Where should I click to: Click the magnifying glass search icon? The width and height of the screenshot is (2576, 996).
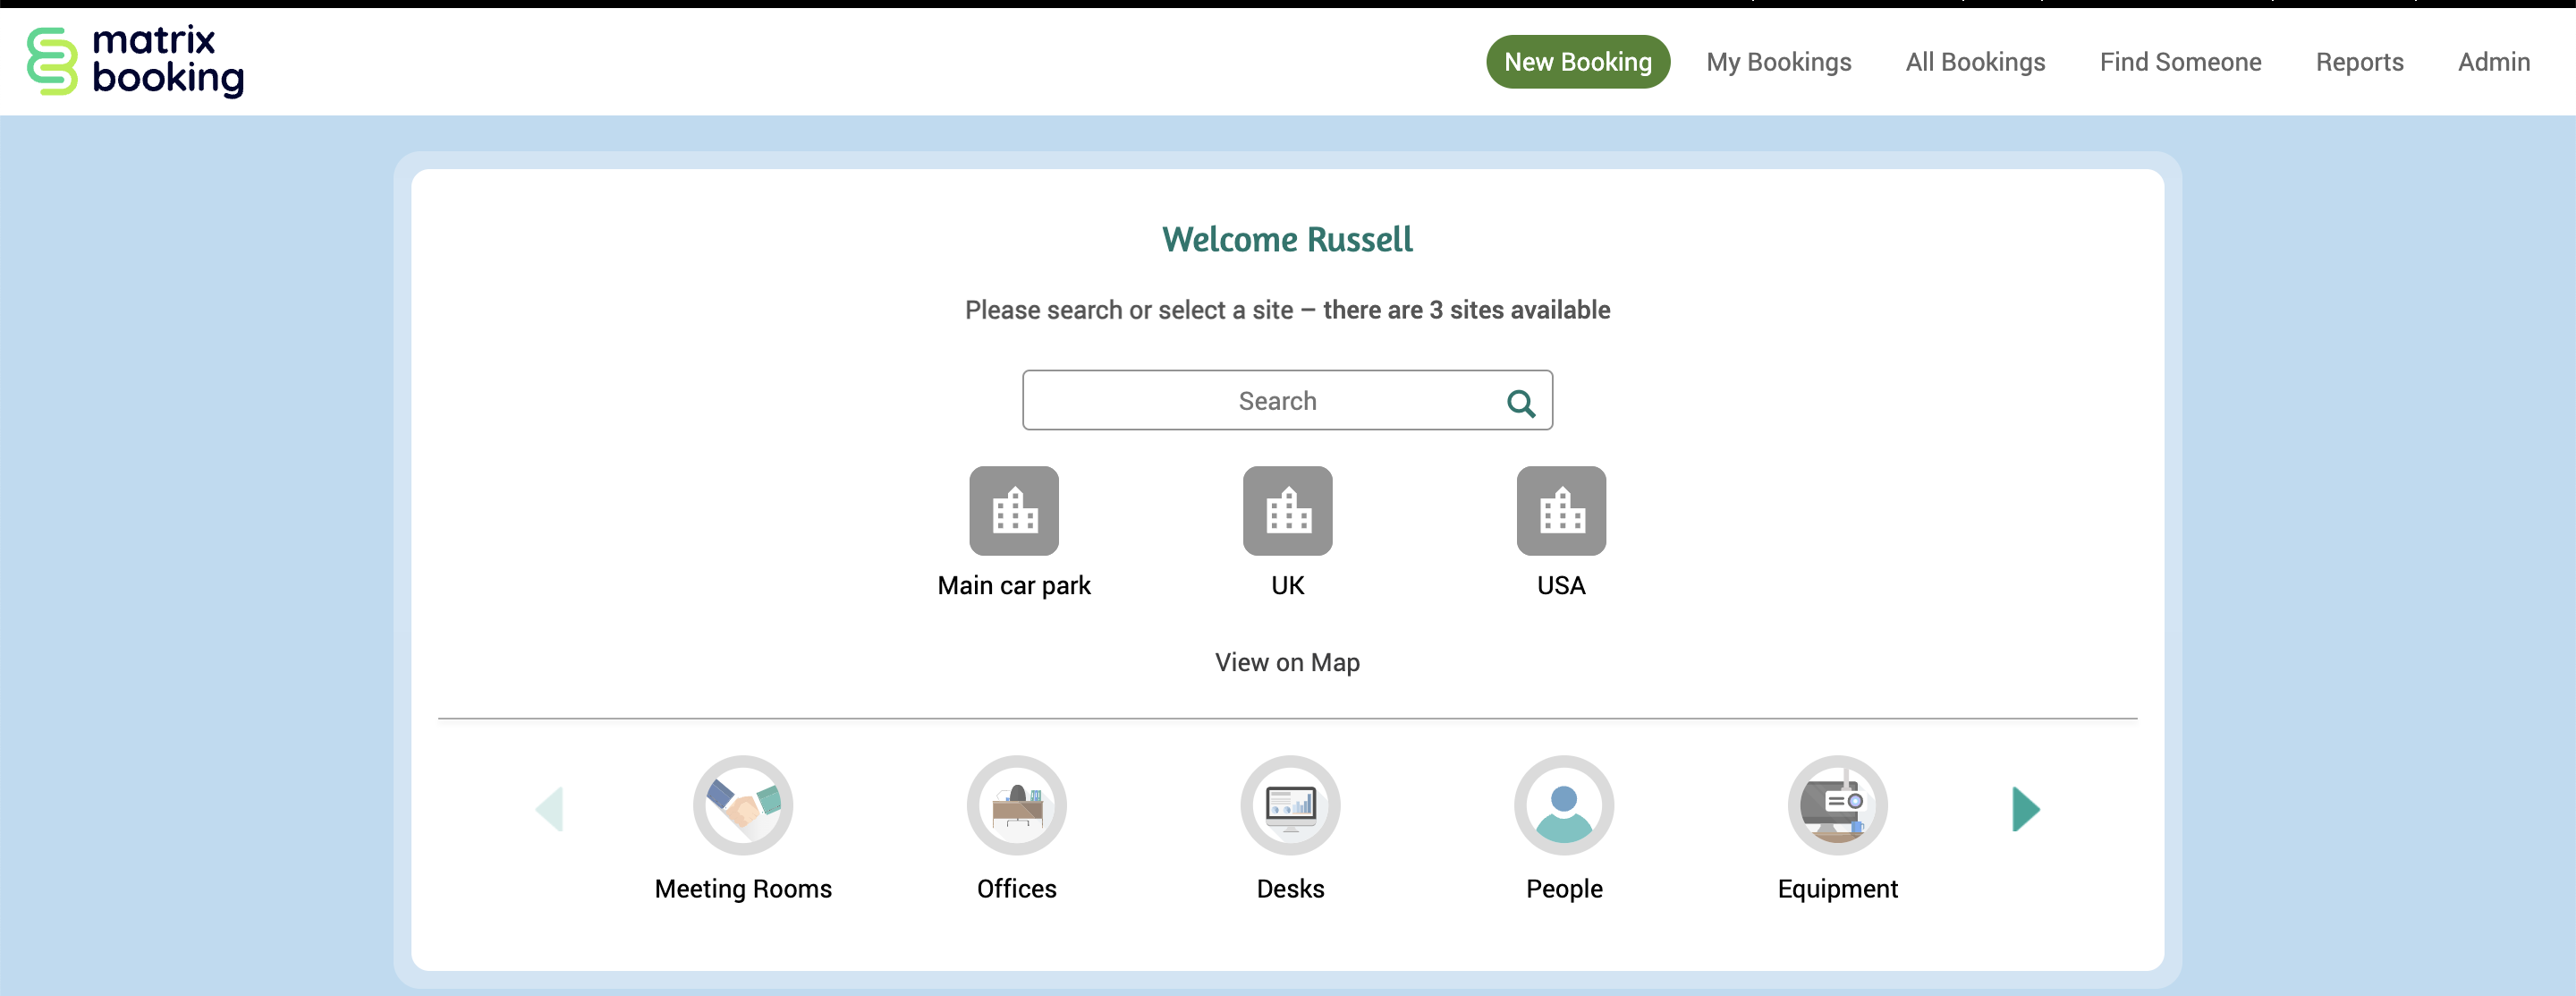[x=1520, y=403]
